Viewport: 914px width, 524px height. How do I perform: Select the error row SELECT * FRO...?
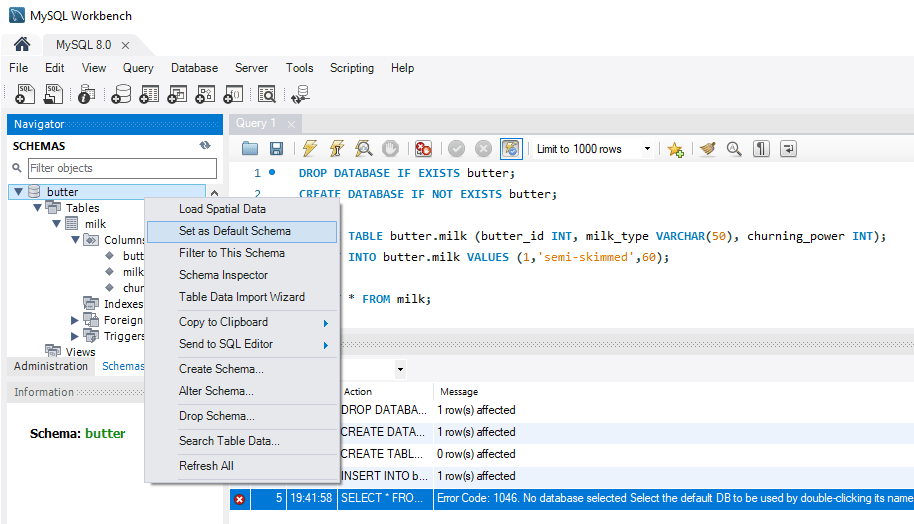[x=571, y=498]
